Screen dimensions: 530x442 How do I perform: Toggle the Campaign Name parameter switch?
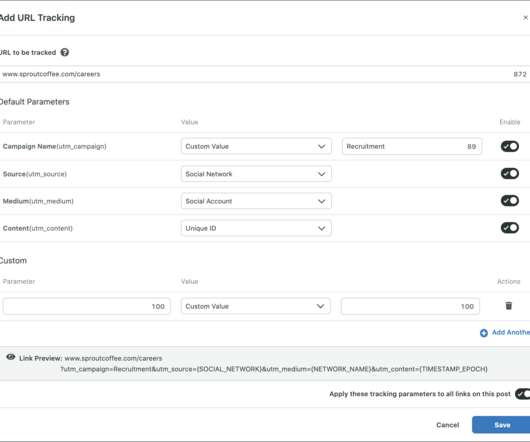click(x=510, y=146)
